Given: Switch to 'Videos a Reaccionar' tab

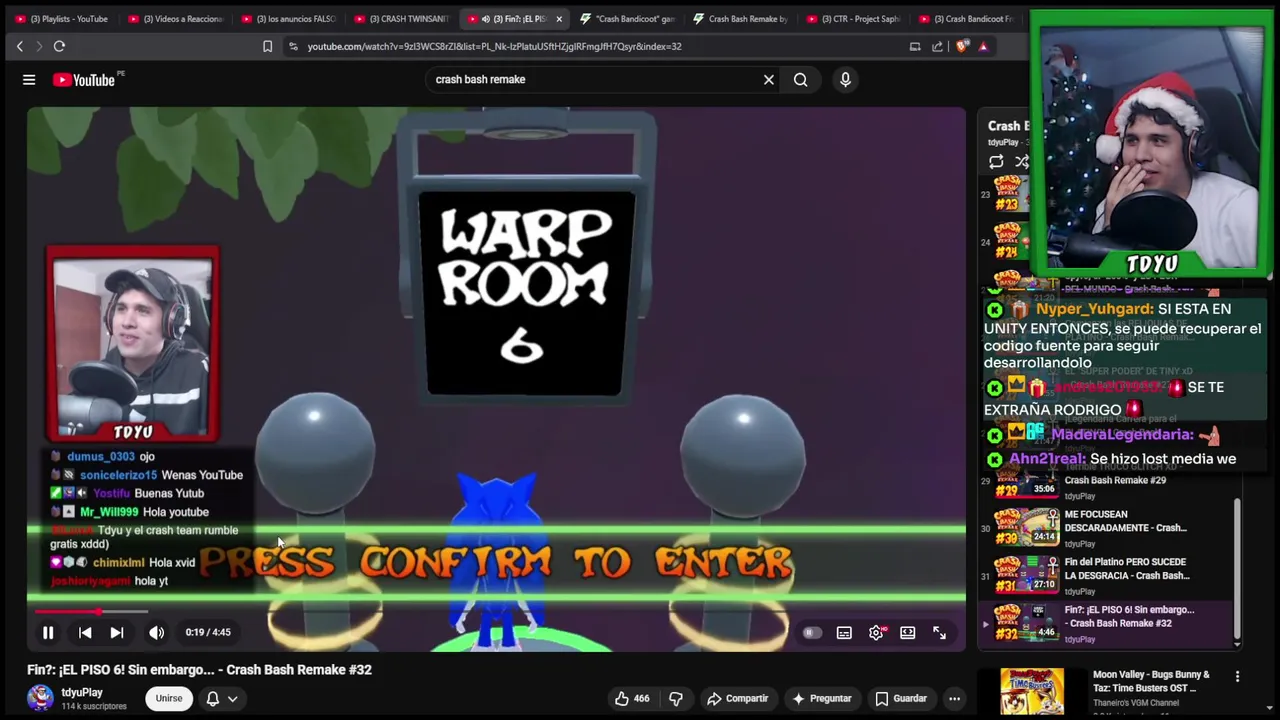Looking at the screenshot, I should click(x=175, y=19).
